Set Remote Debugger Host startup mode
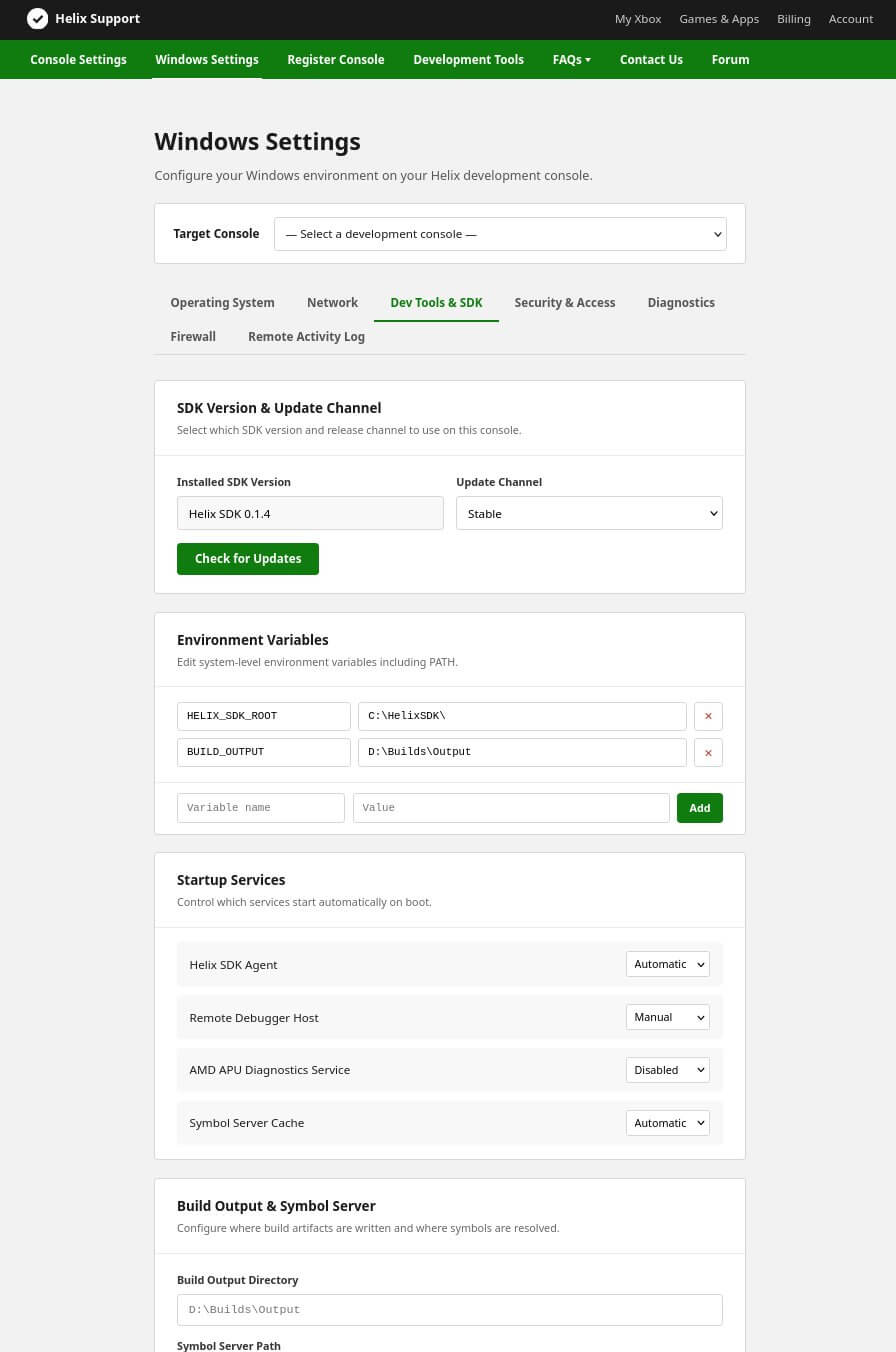 667,1016
